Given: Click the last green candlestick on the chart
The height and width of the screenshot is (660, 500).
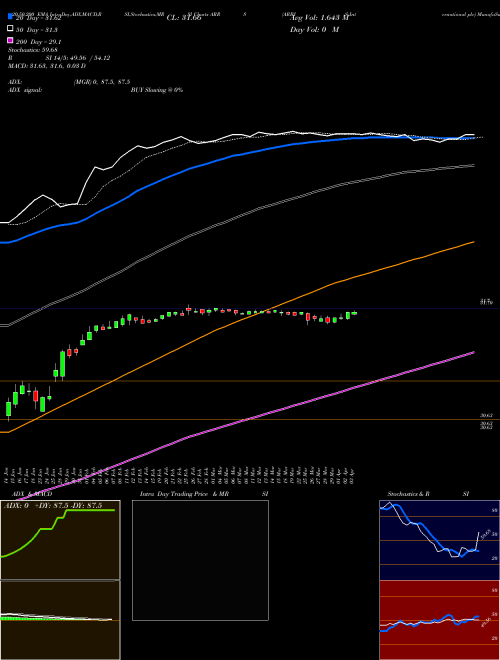Looking at the screenshot, I should pyautogui.click(x=354, y=313).
